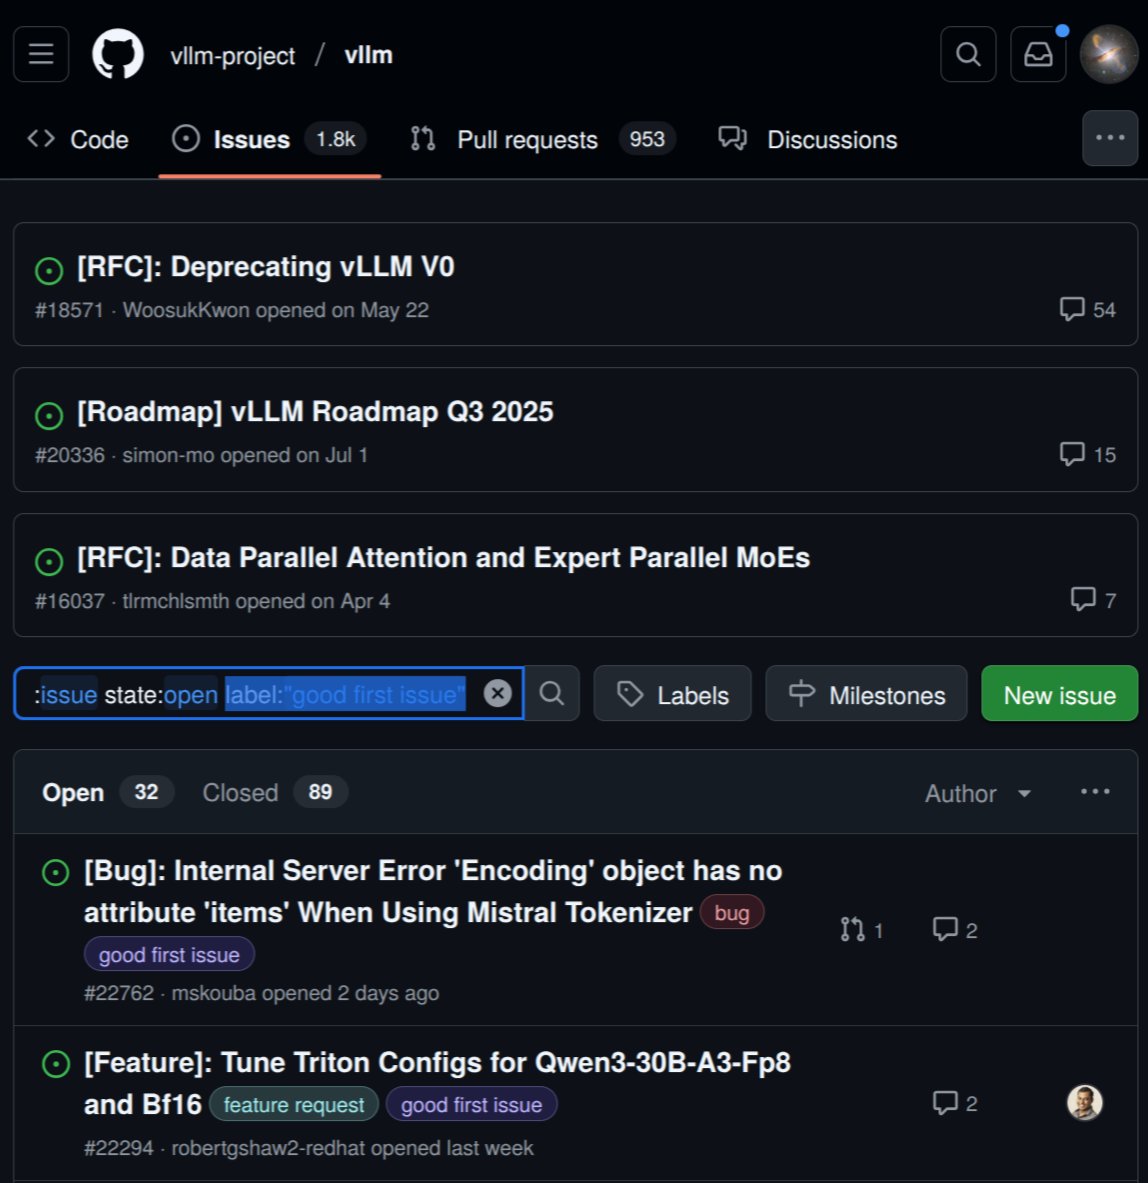Image resolution: width=1148 pixels, height=1183 pixels.
Task: Show Open issues (32)
Action: point(108,792)
